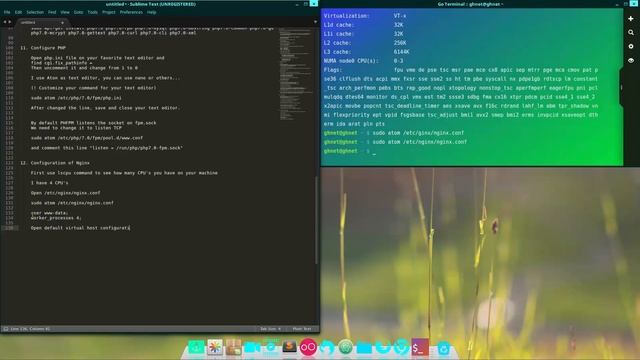
Task: Open the View menu
Action: tap(65, 12)
